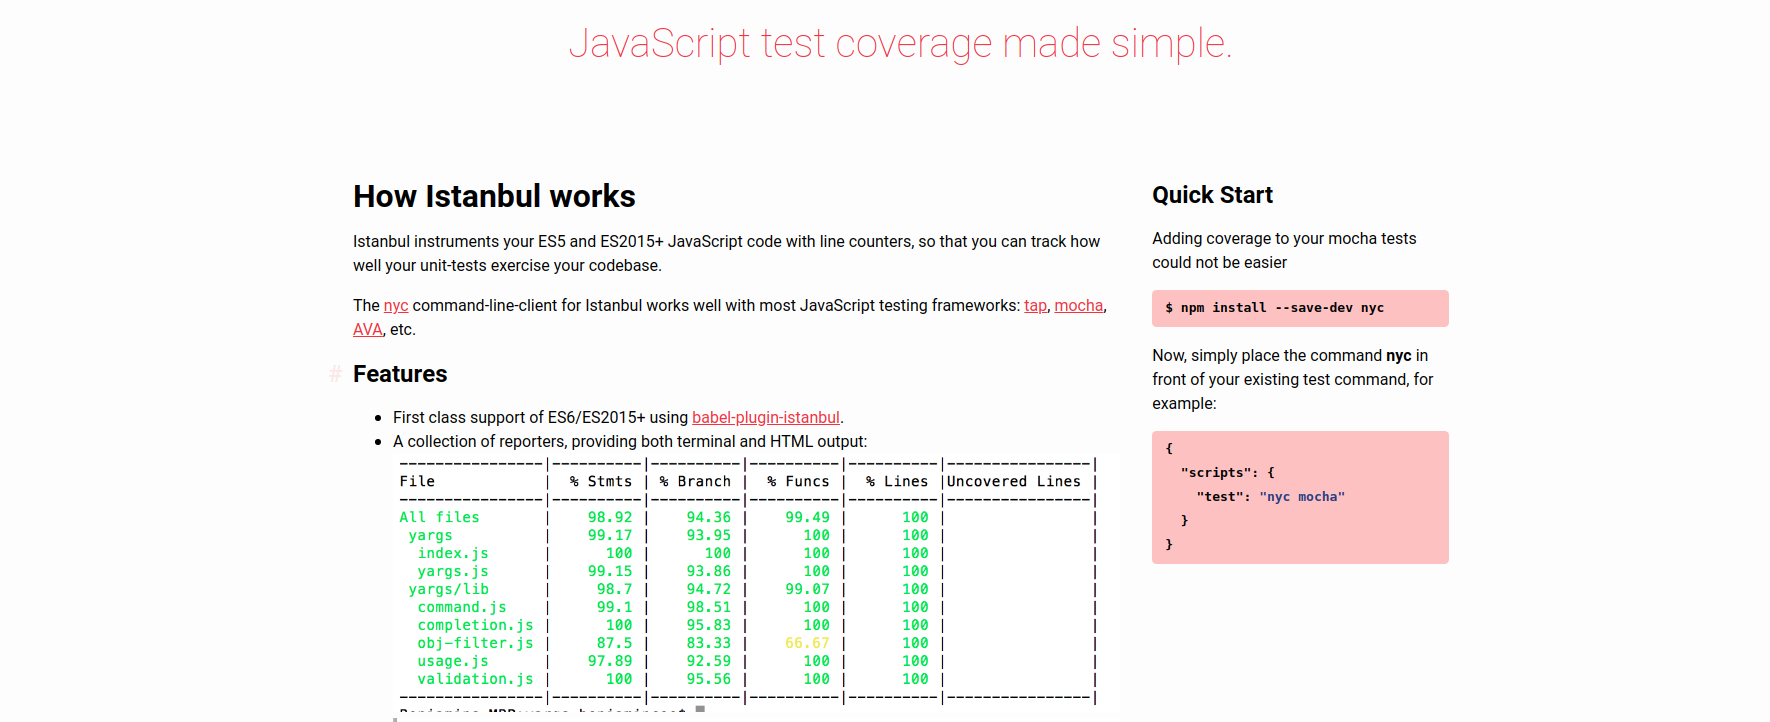Click the 'yargs/lib' row label
This screenshot has height=722, width=1770.
tap(448, 589)
